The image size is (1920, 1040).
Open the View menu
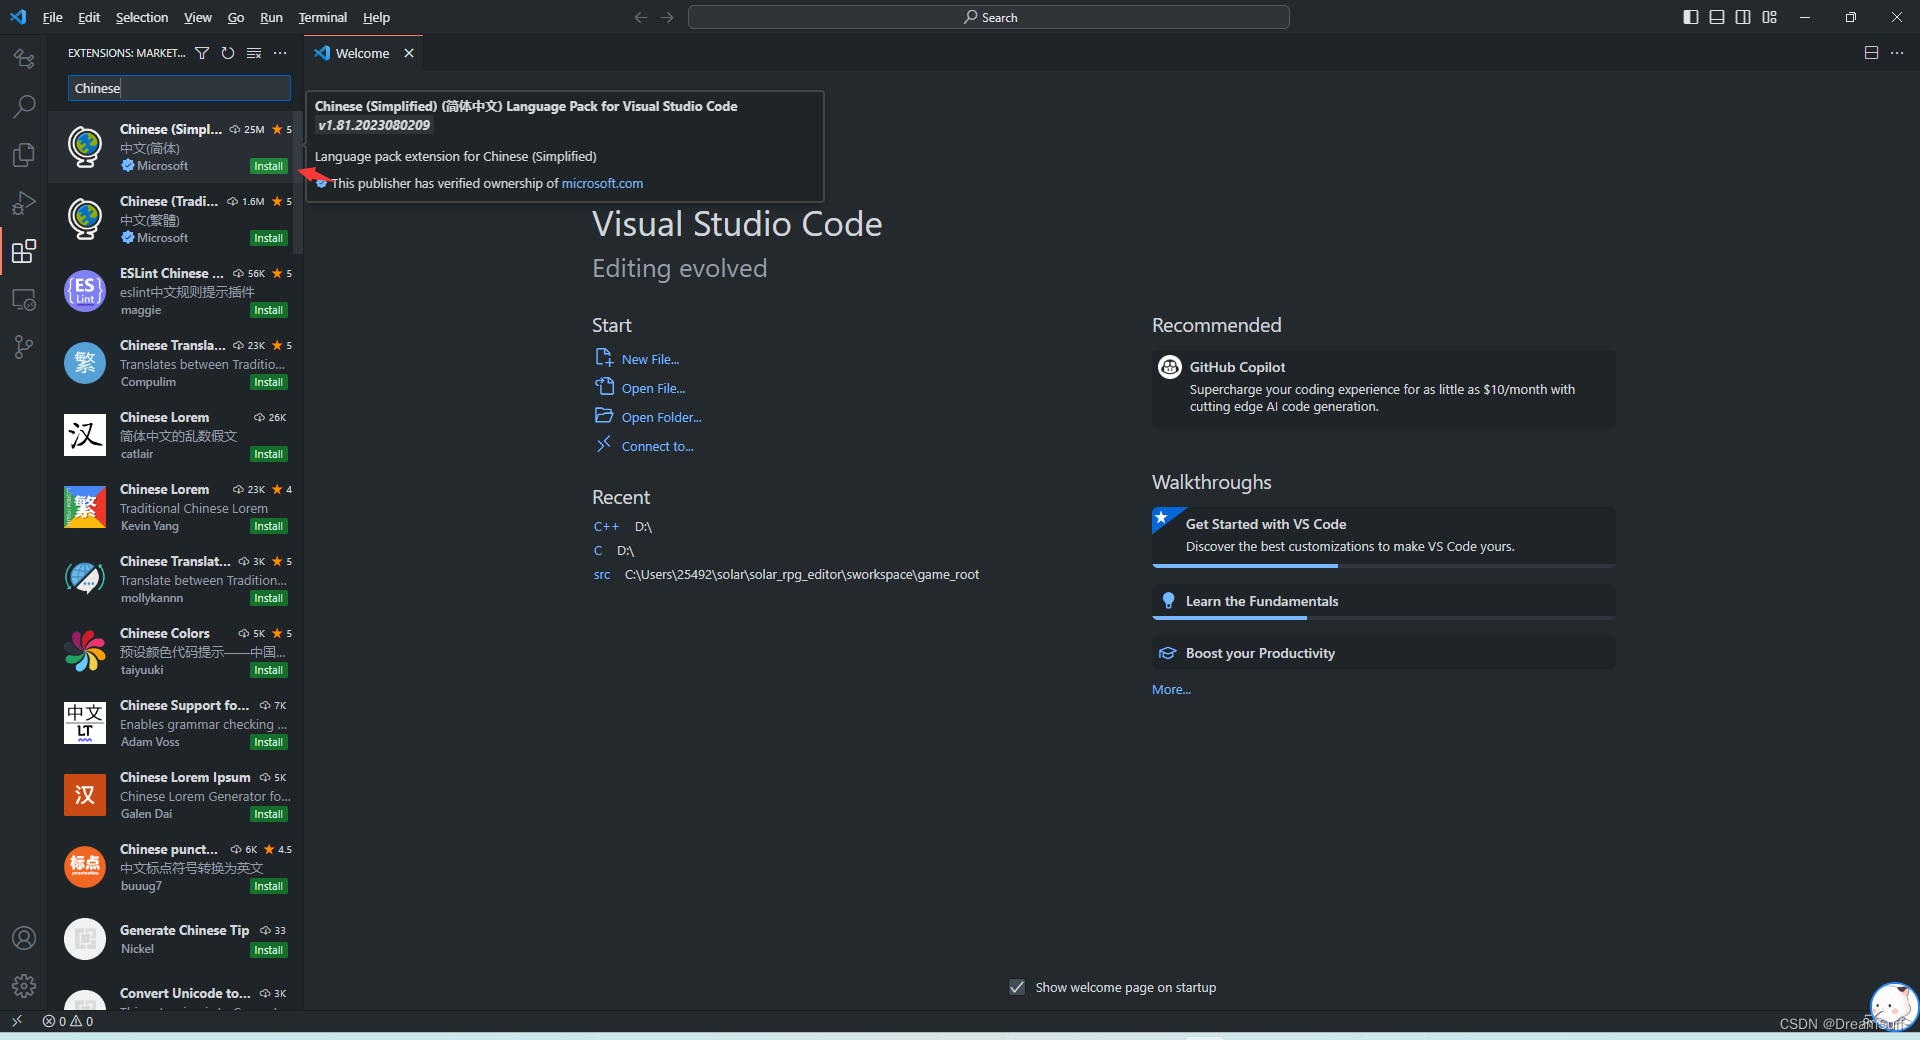[x=198, y=17]
